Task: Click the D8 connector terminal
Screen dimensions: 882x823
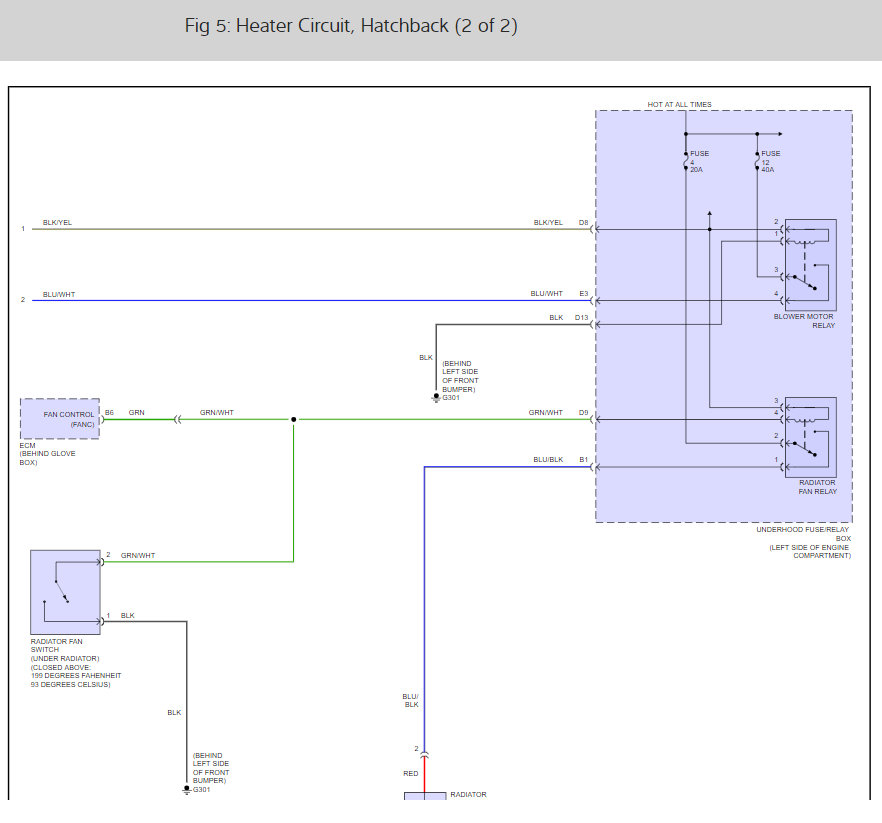Action: [x=593, y=229]
